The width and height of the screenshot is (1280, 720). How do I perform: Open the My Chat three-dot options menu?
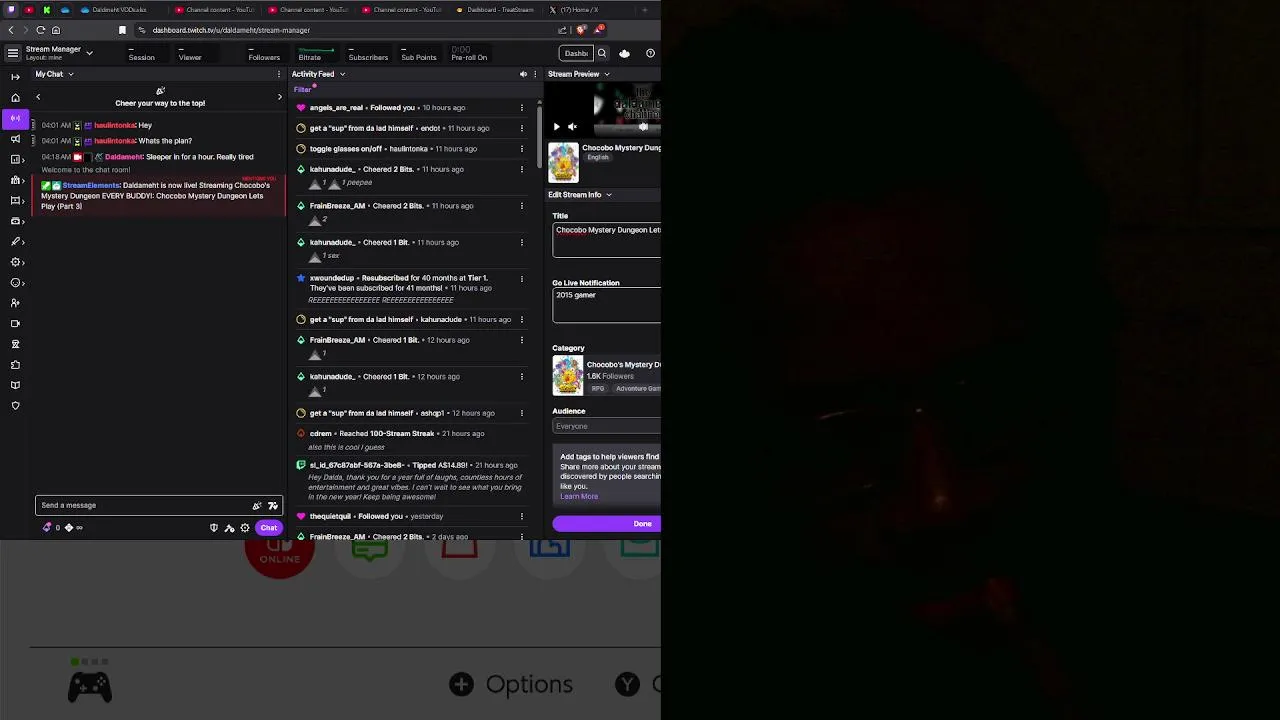280,74
